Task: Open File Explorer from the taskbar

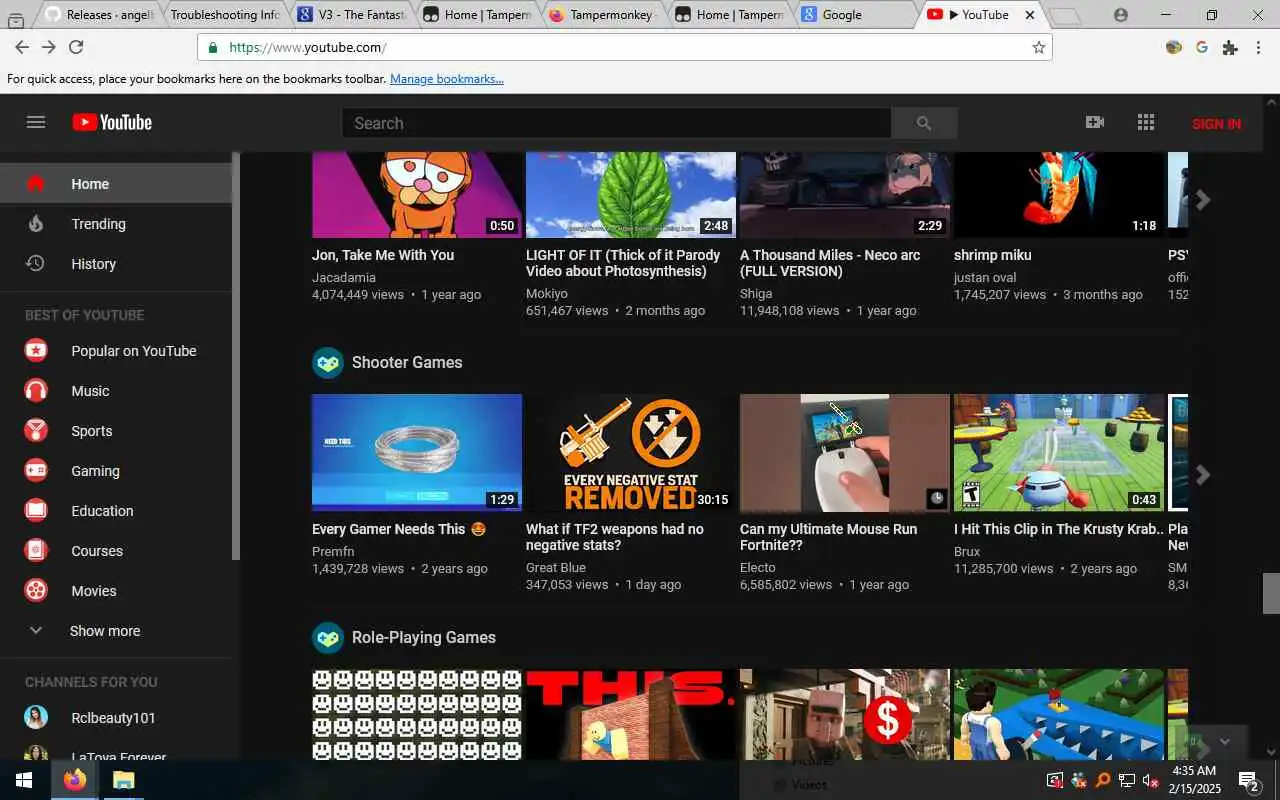Action: click(x=123, y=780)
